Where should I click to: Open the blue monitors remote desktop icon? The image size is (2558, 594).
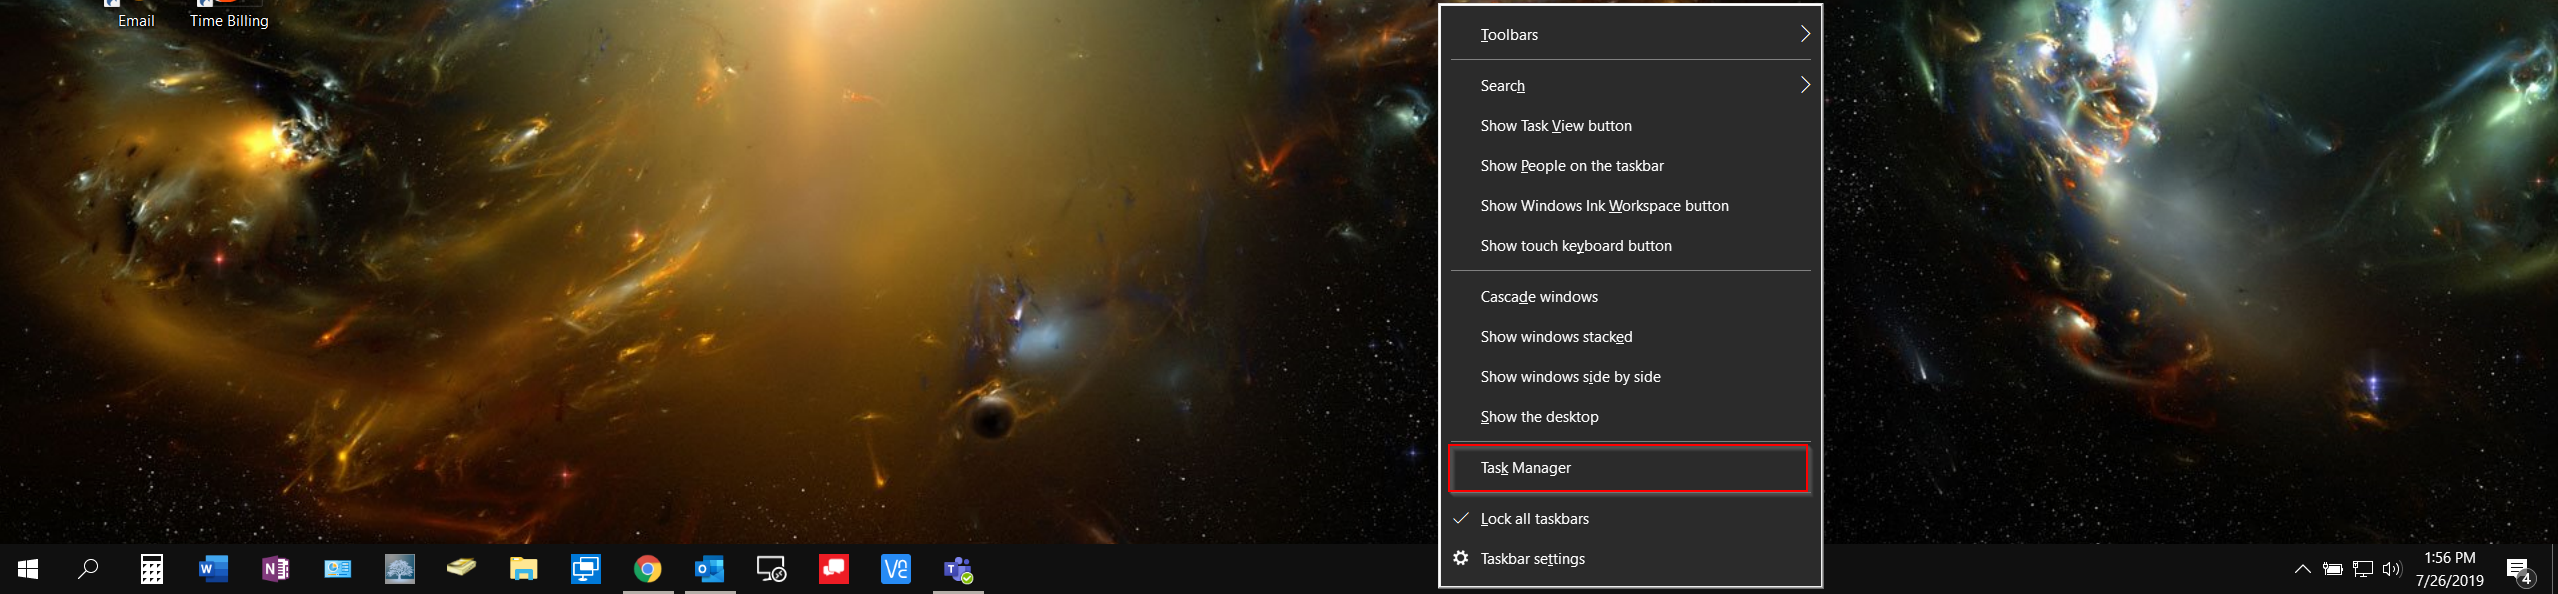point(585,569)
